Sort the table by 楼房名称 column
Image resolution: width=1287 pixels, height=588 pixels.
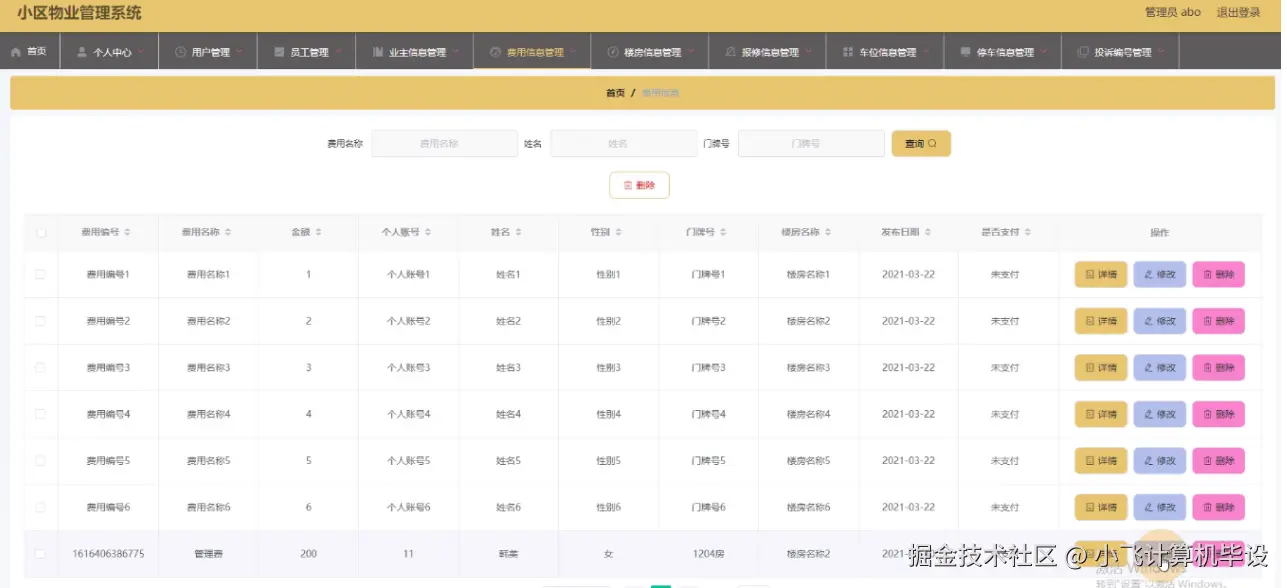(828, 232)
